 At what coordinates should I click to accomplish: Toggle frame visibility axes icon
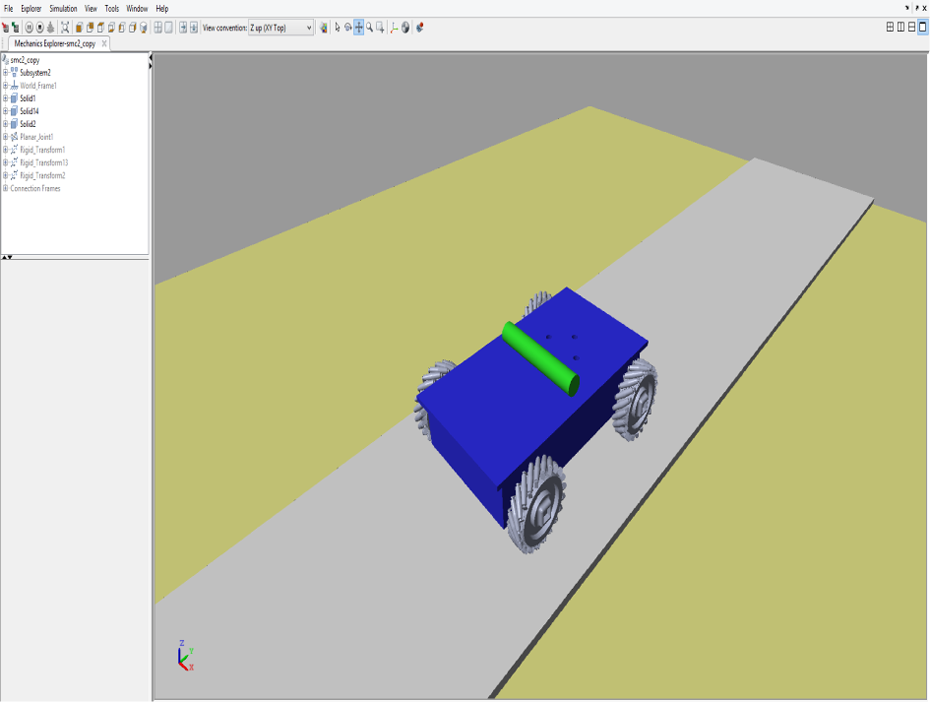394,27
